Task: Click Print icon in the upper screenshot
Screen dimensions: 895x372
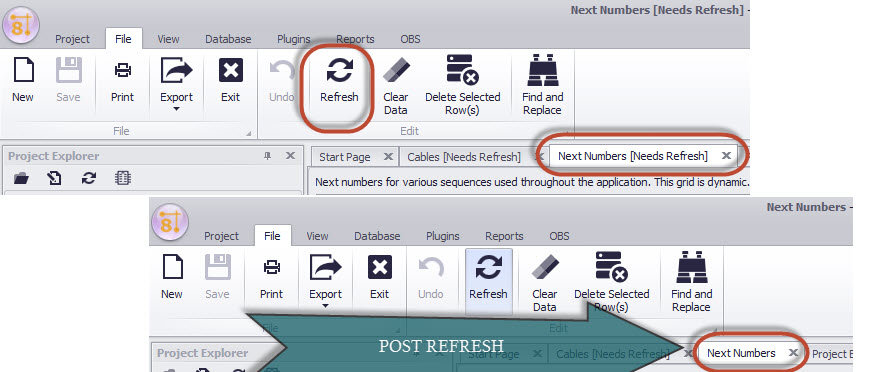Action: [122, 71]
